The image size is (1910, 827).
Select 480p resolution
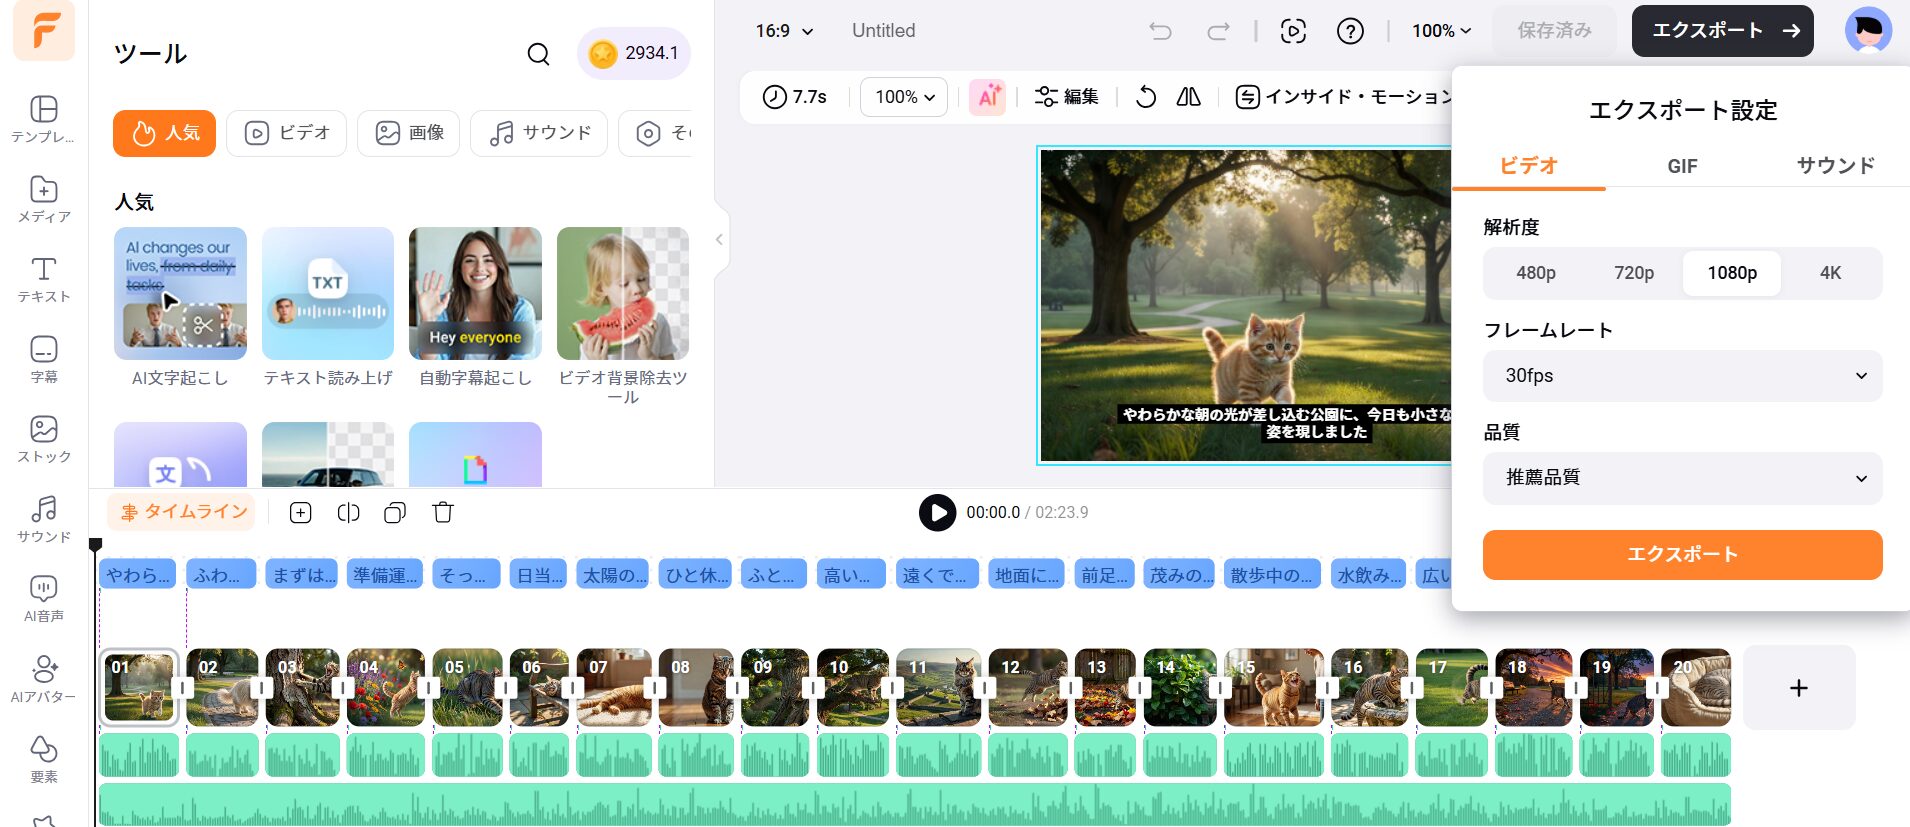[1535, 273]
